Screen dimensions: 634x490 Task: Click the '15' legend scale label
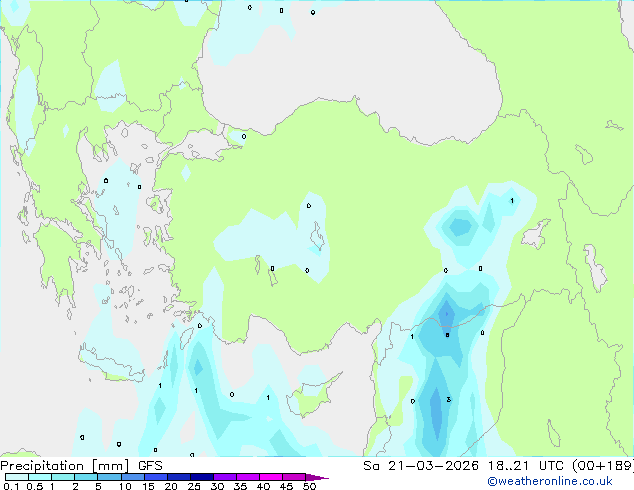pyautogui.click(x=148, y=486)
